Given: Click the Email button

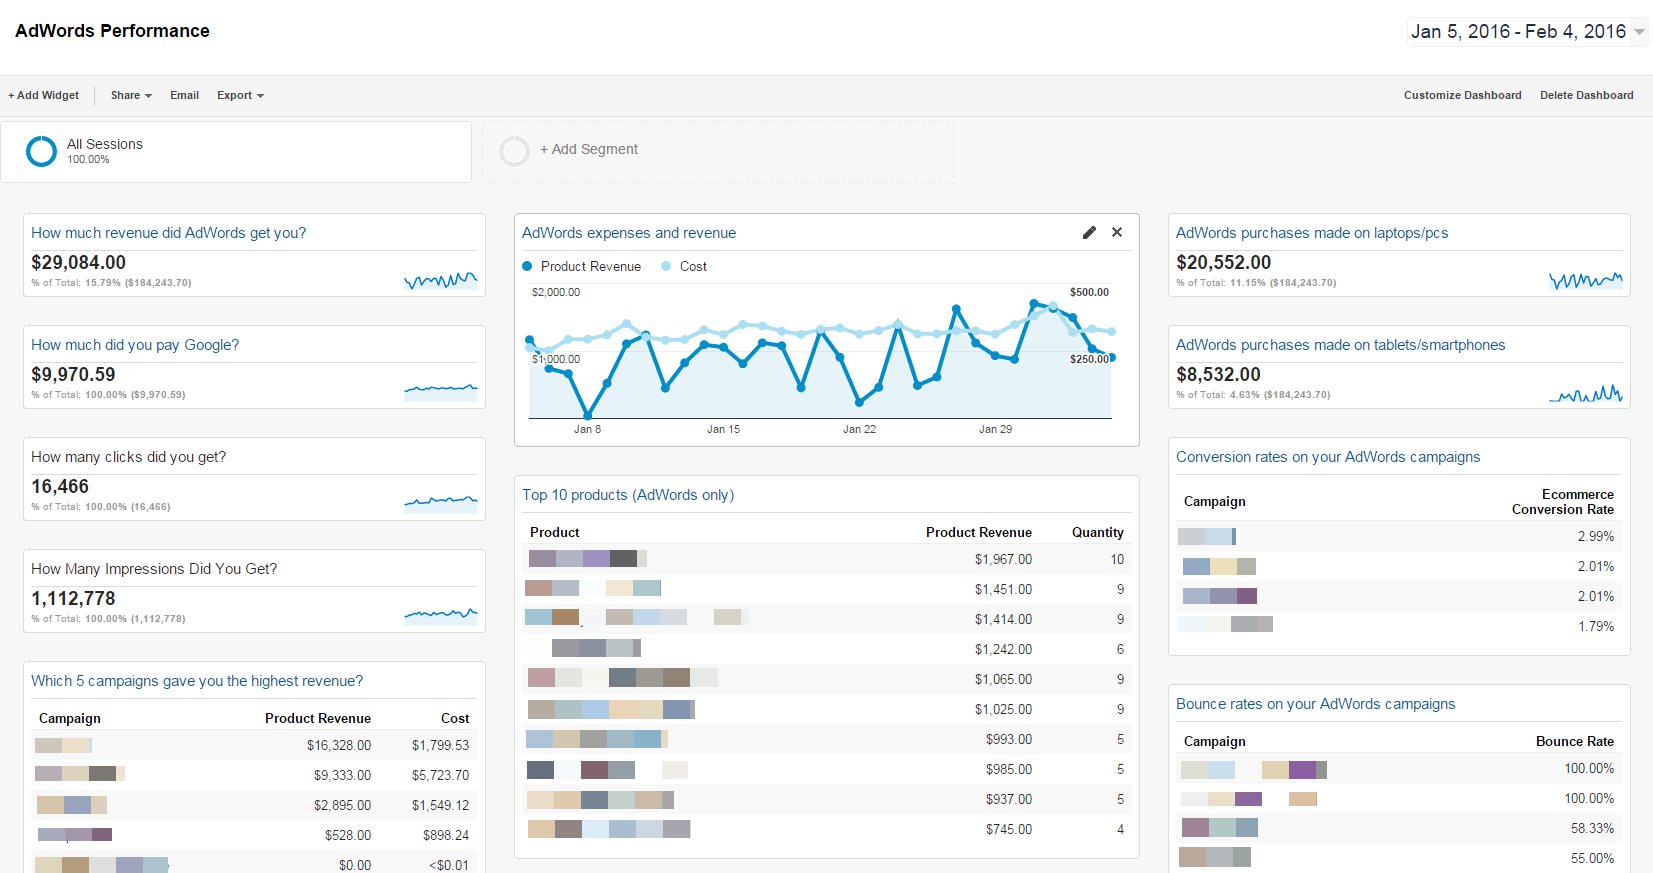Looking at the screenshot, I should 184,95.
